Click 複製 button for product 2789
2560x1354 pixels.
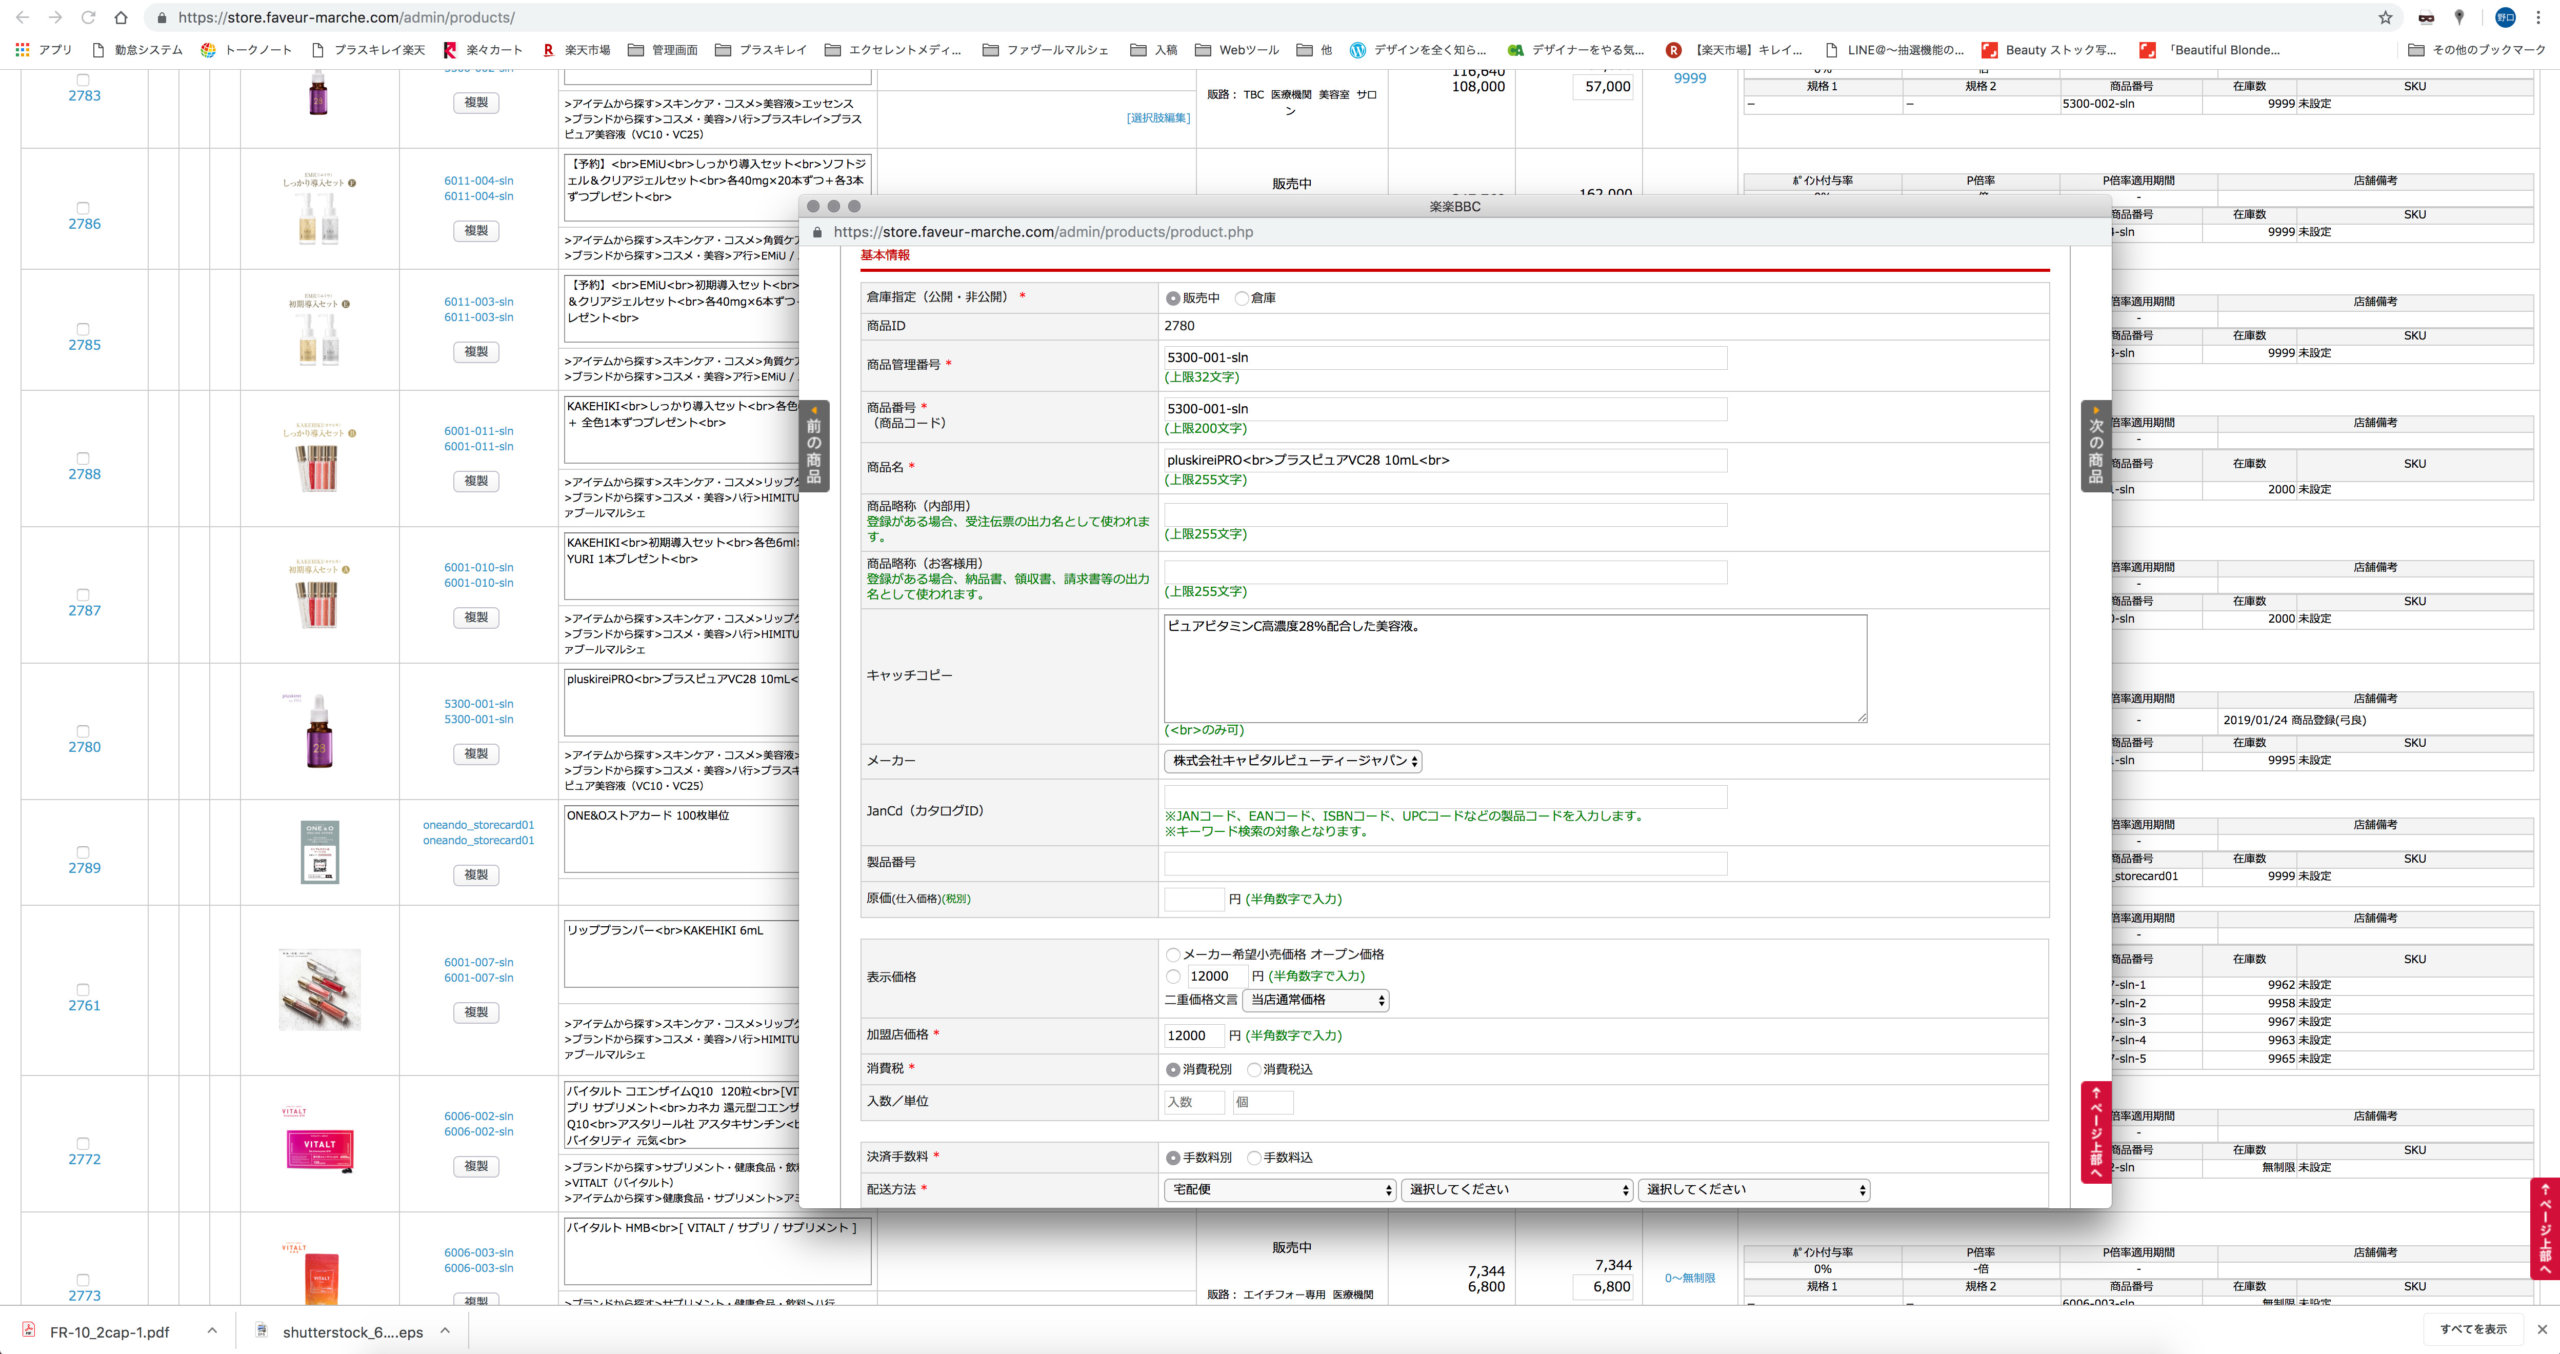coord(476,875)
